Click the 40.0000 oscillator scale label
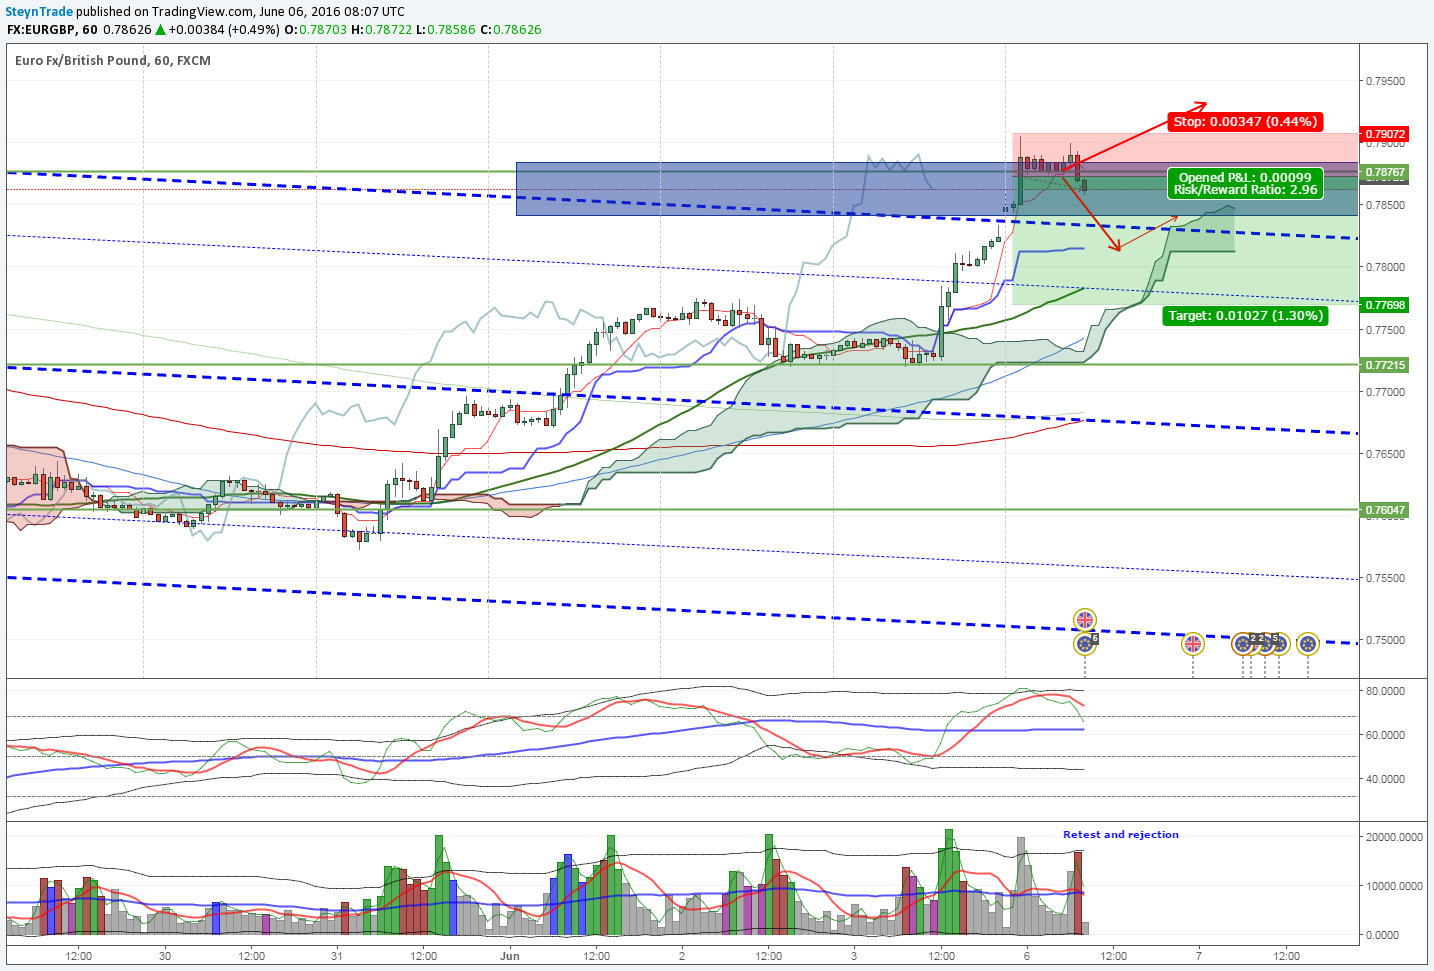This screenshot has width=1434, height=971. (x=1385, y=779)
